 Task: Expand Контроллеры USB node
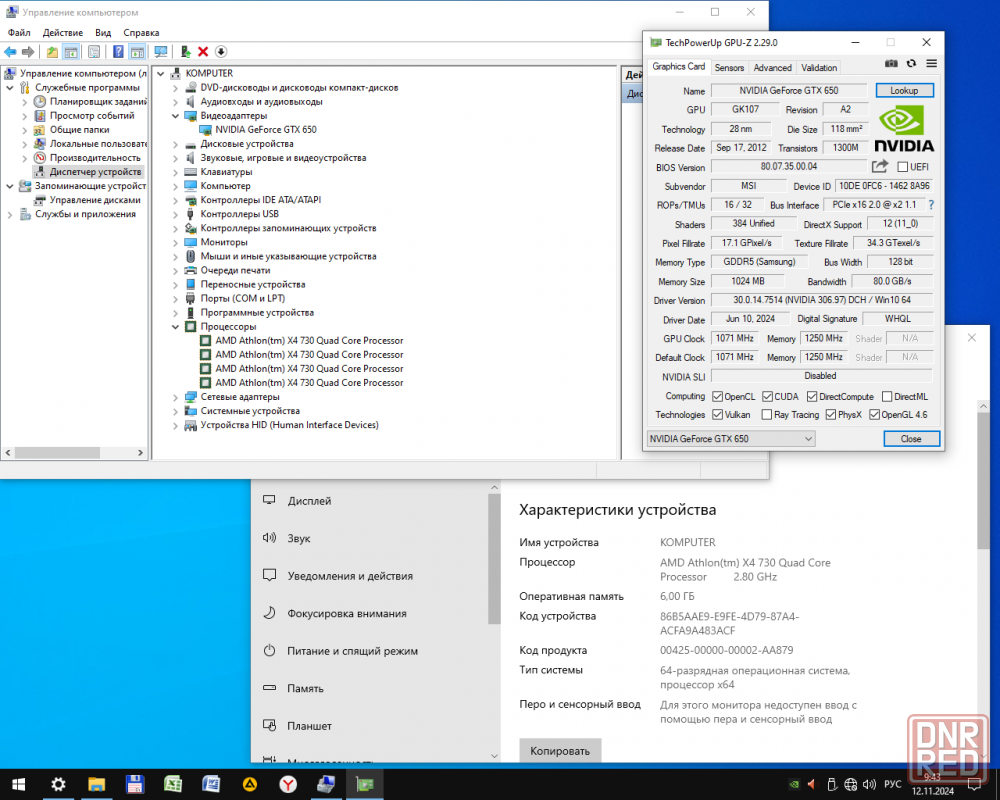pos(175,214)
